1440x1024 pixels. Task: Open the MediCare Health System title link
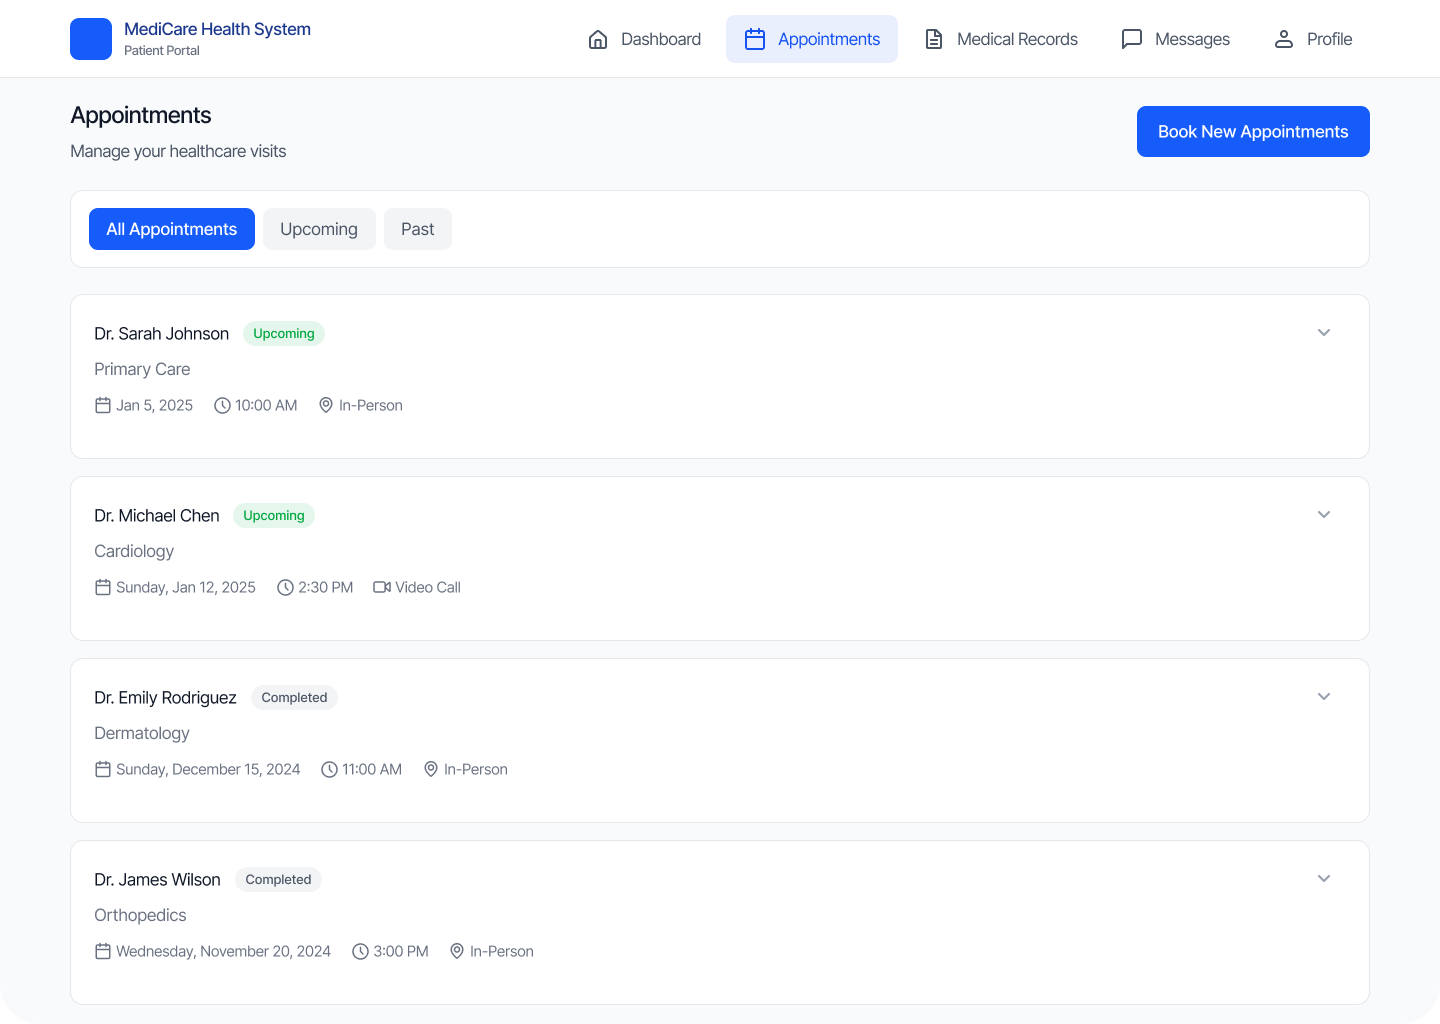coord(217,29)
